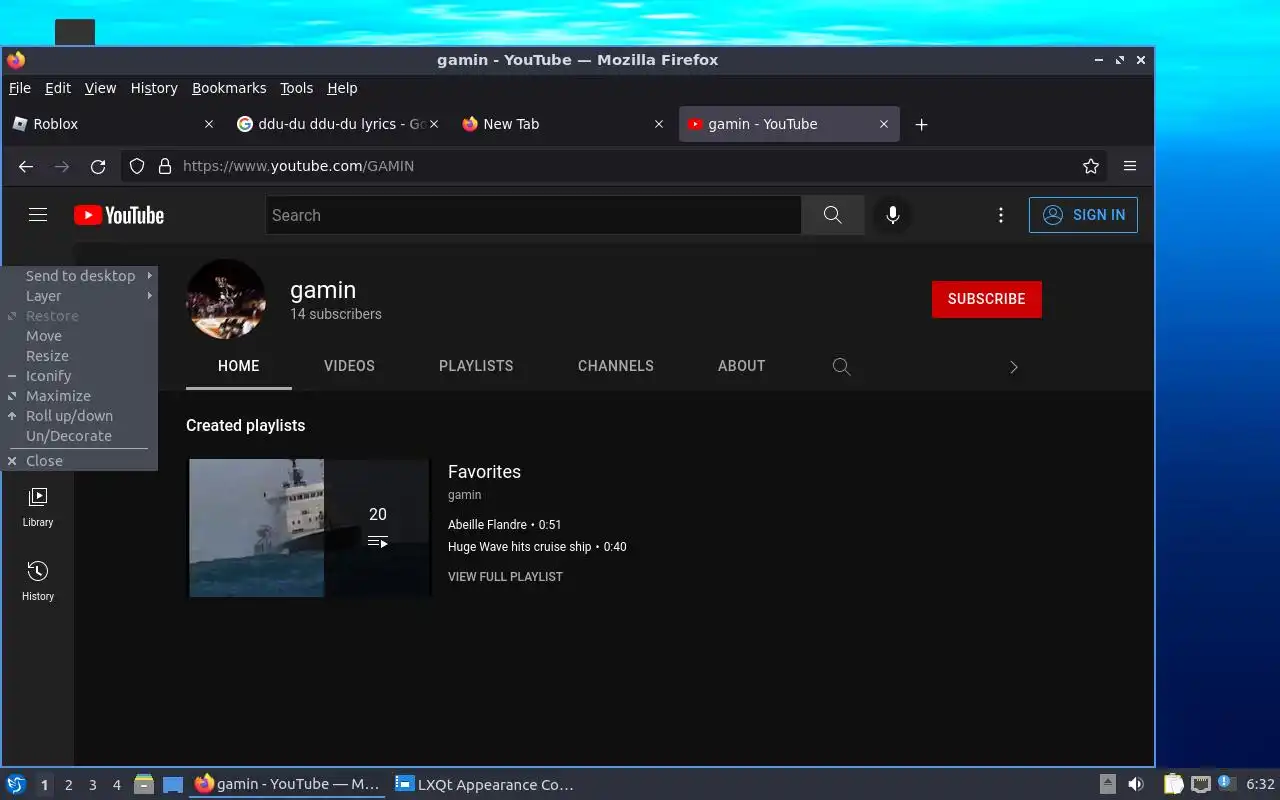The height and width of the screenshot is (800, 1280).
Task: Open the History sidebar item
Action: click(x=38, y=581)
